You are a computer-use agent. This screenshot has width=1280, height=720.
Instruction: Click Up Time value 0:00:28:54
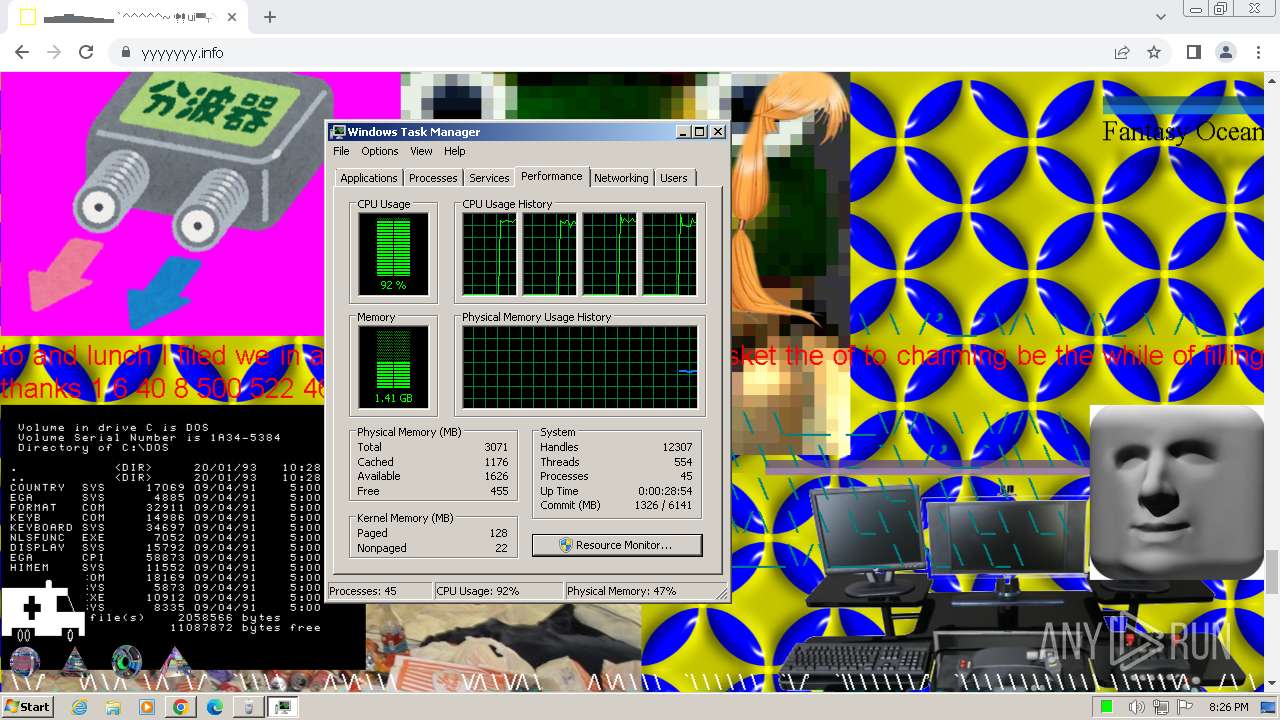pyautogui.click(x=665, y=491)
